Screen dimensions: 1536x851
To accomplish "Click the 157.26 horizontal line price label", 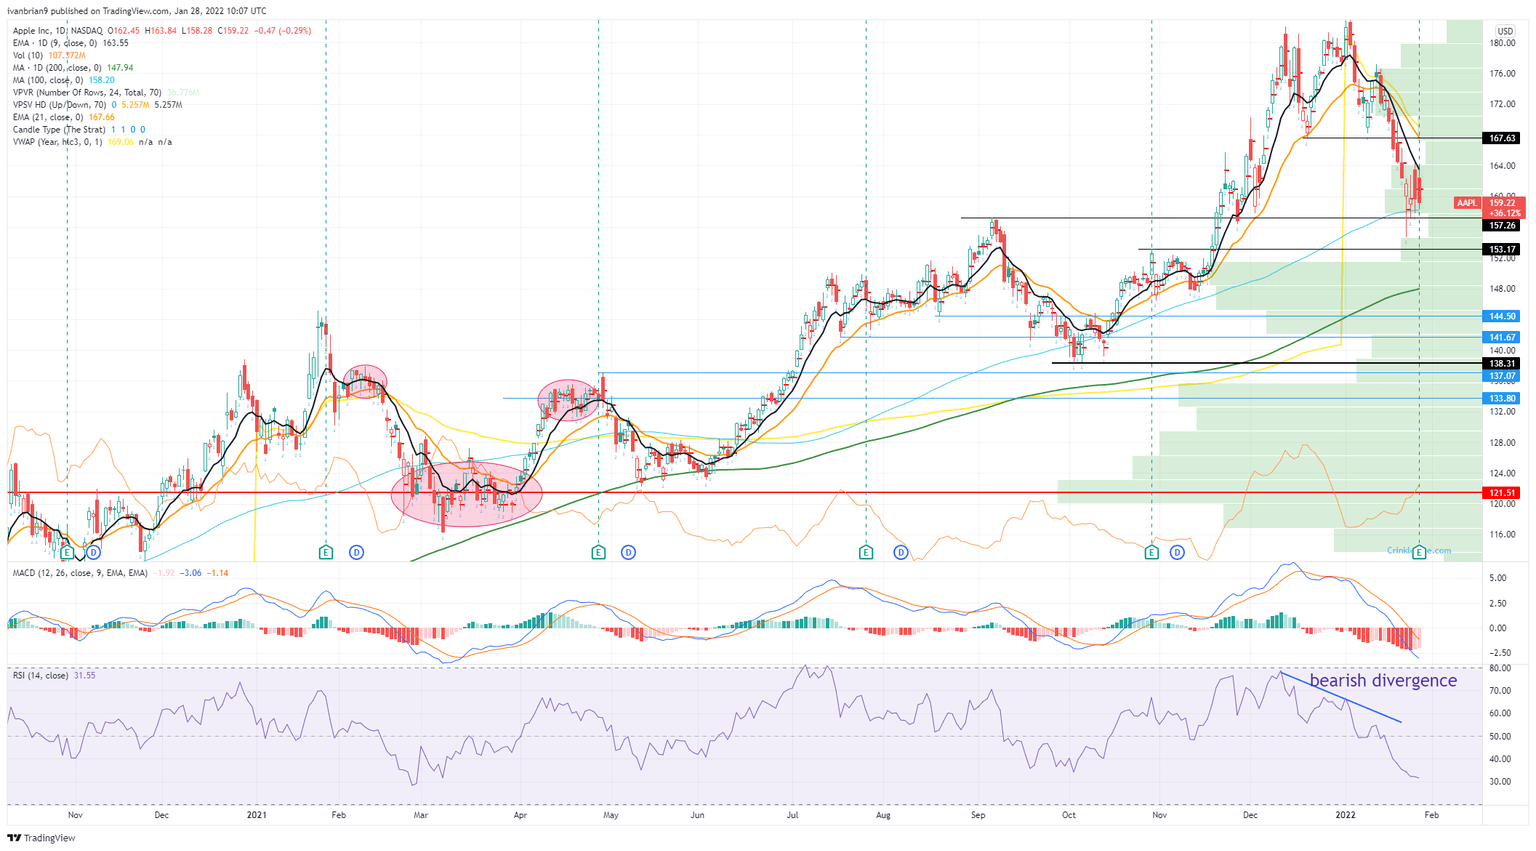I will [x=1503, y=226].
